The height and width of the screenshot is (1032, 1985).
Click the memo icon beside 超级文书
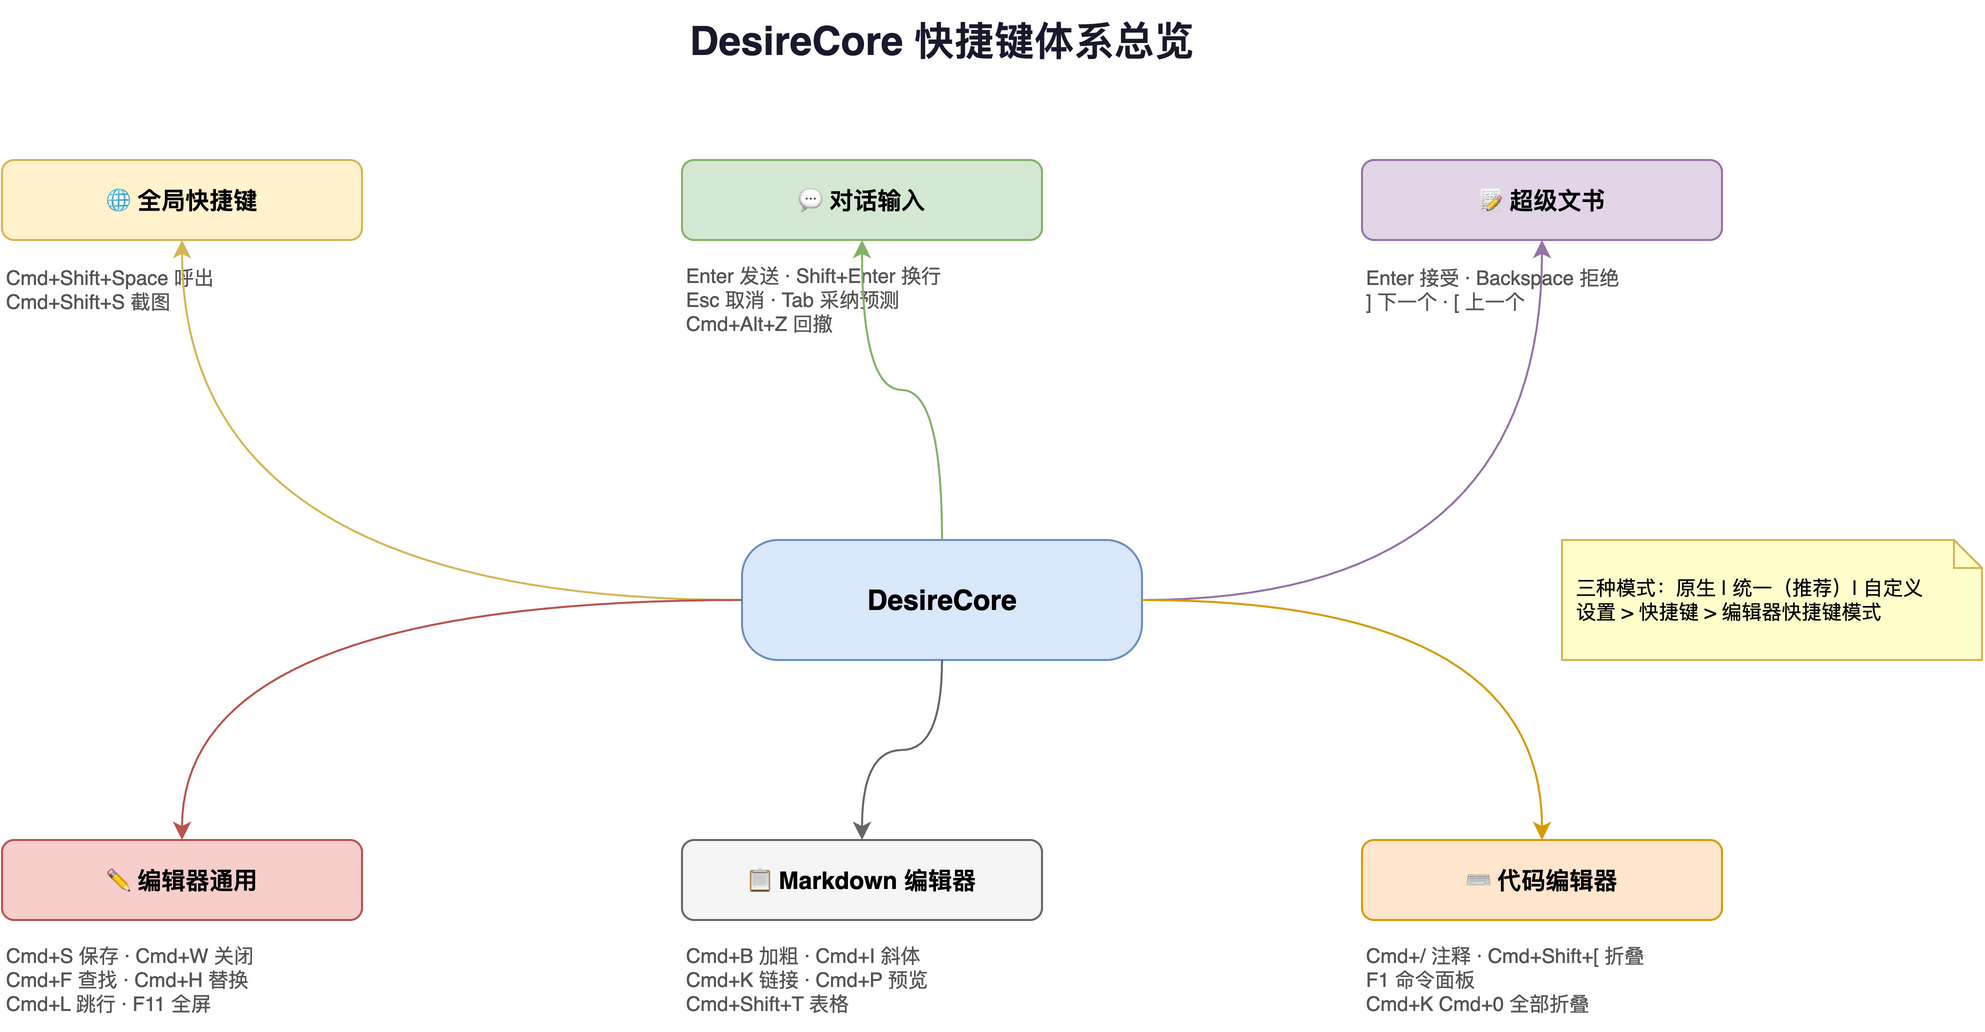pyautogui.click(x=1490, y=200)
